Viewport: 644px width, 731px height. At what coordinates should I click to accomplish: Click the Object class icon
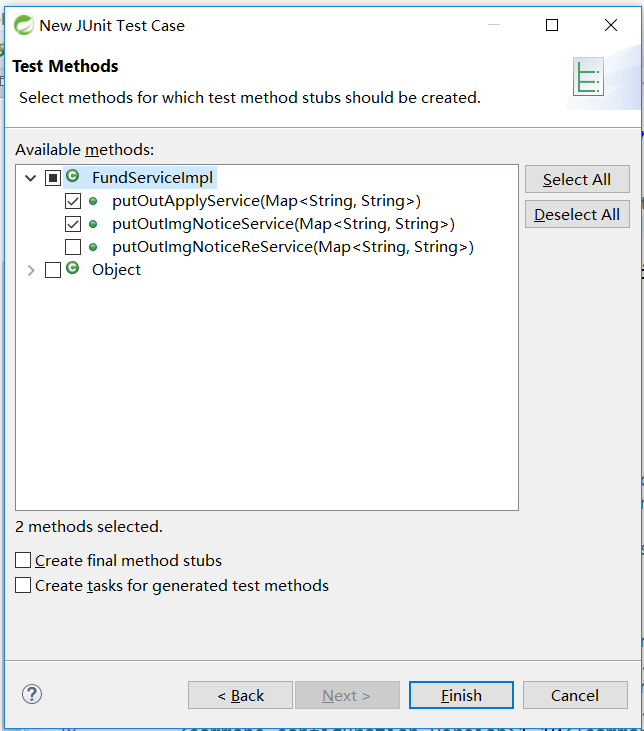tap(73, 269)
